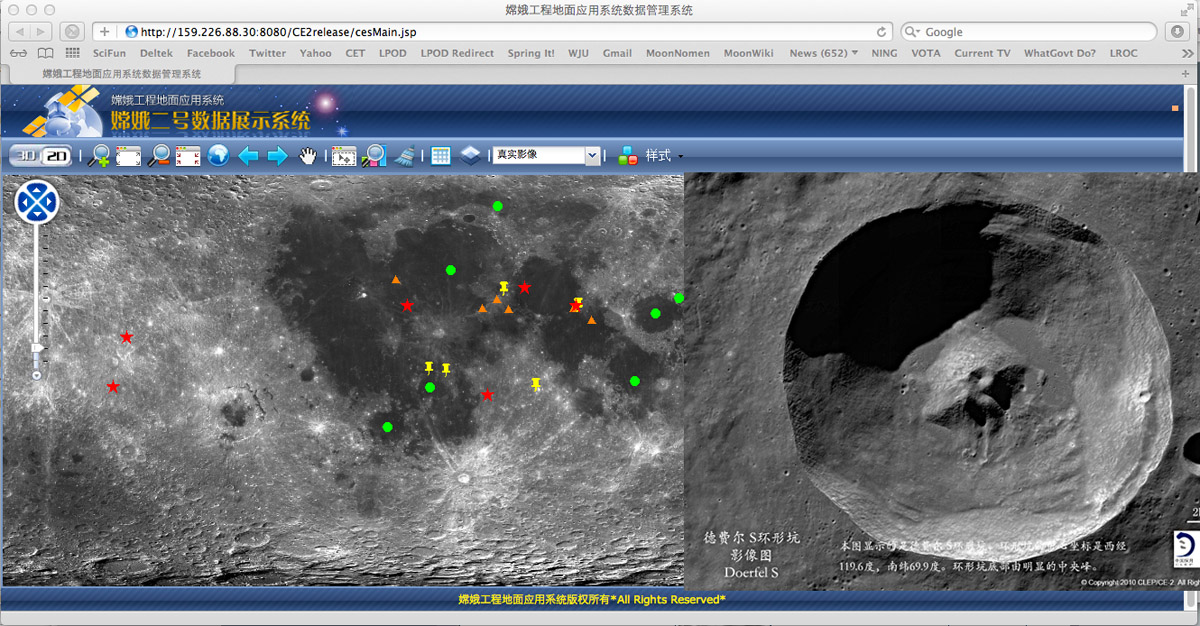Viewport: 1200px width, 626px height.
Task: Select the 嫦娥工程地面应用系统数据管理系统 browser tab
Action: point(122,73)
